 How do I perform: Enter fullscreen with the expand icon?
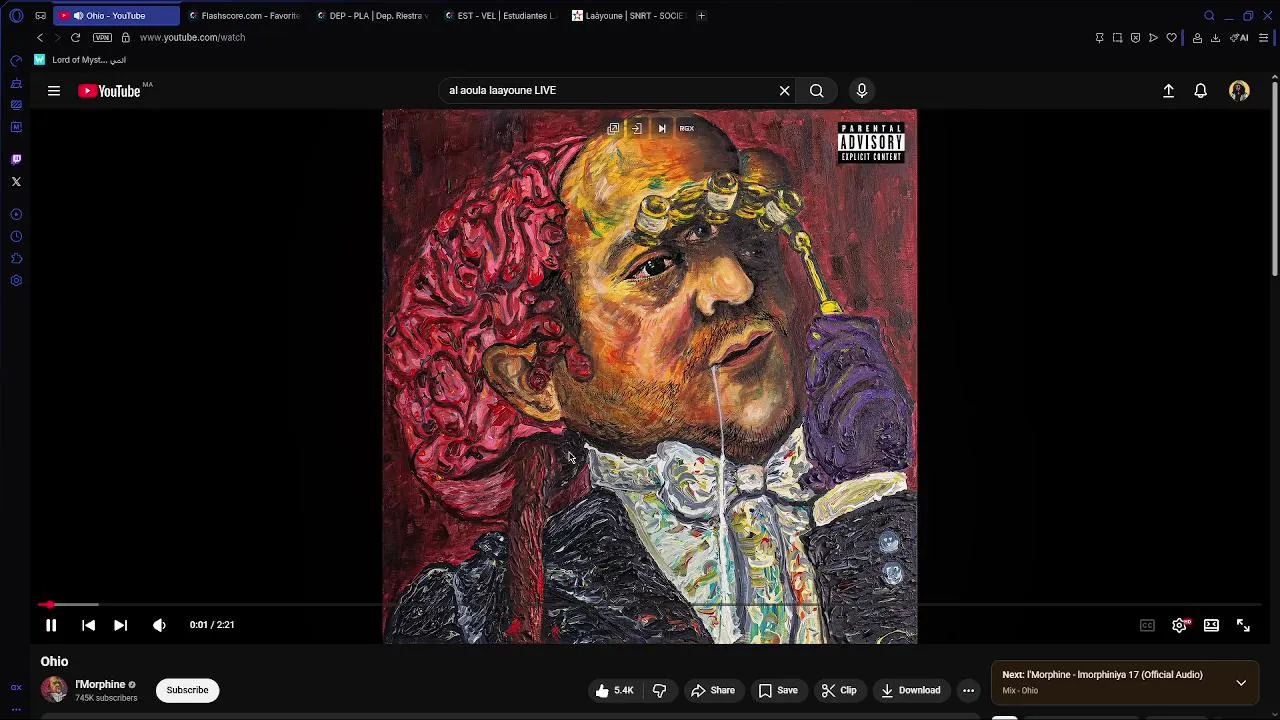[1243, 625]
